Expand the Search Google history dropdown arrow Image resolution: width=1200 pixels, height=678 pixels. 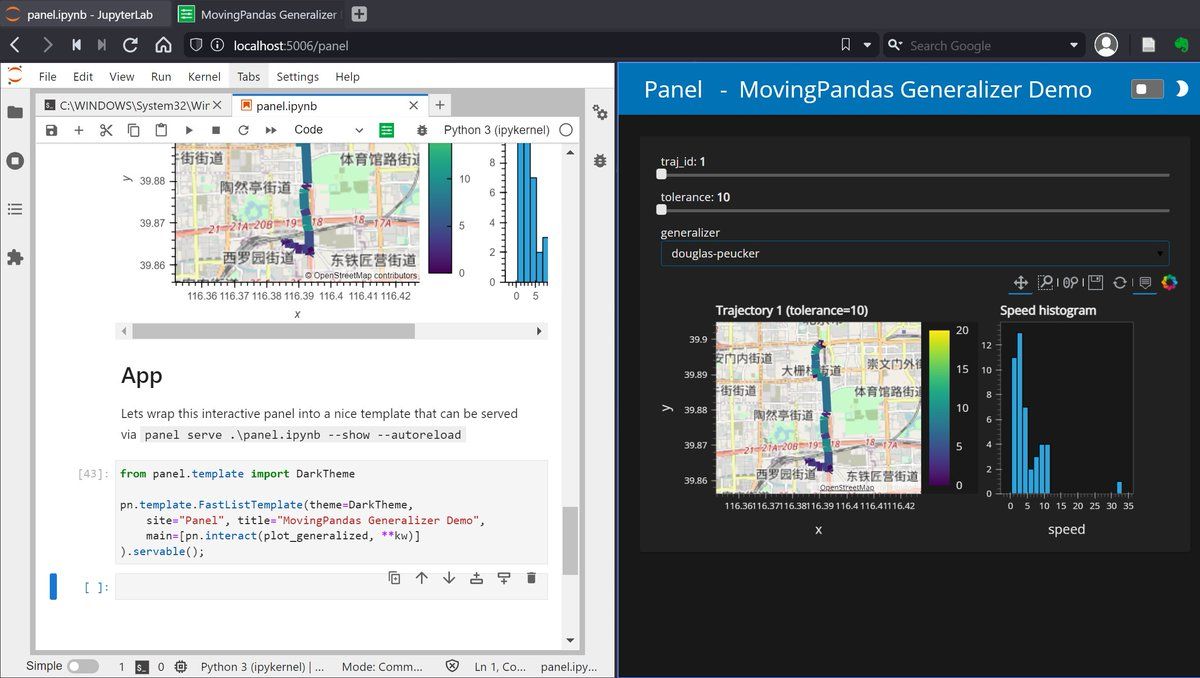point(1075,45)
